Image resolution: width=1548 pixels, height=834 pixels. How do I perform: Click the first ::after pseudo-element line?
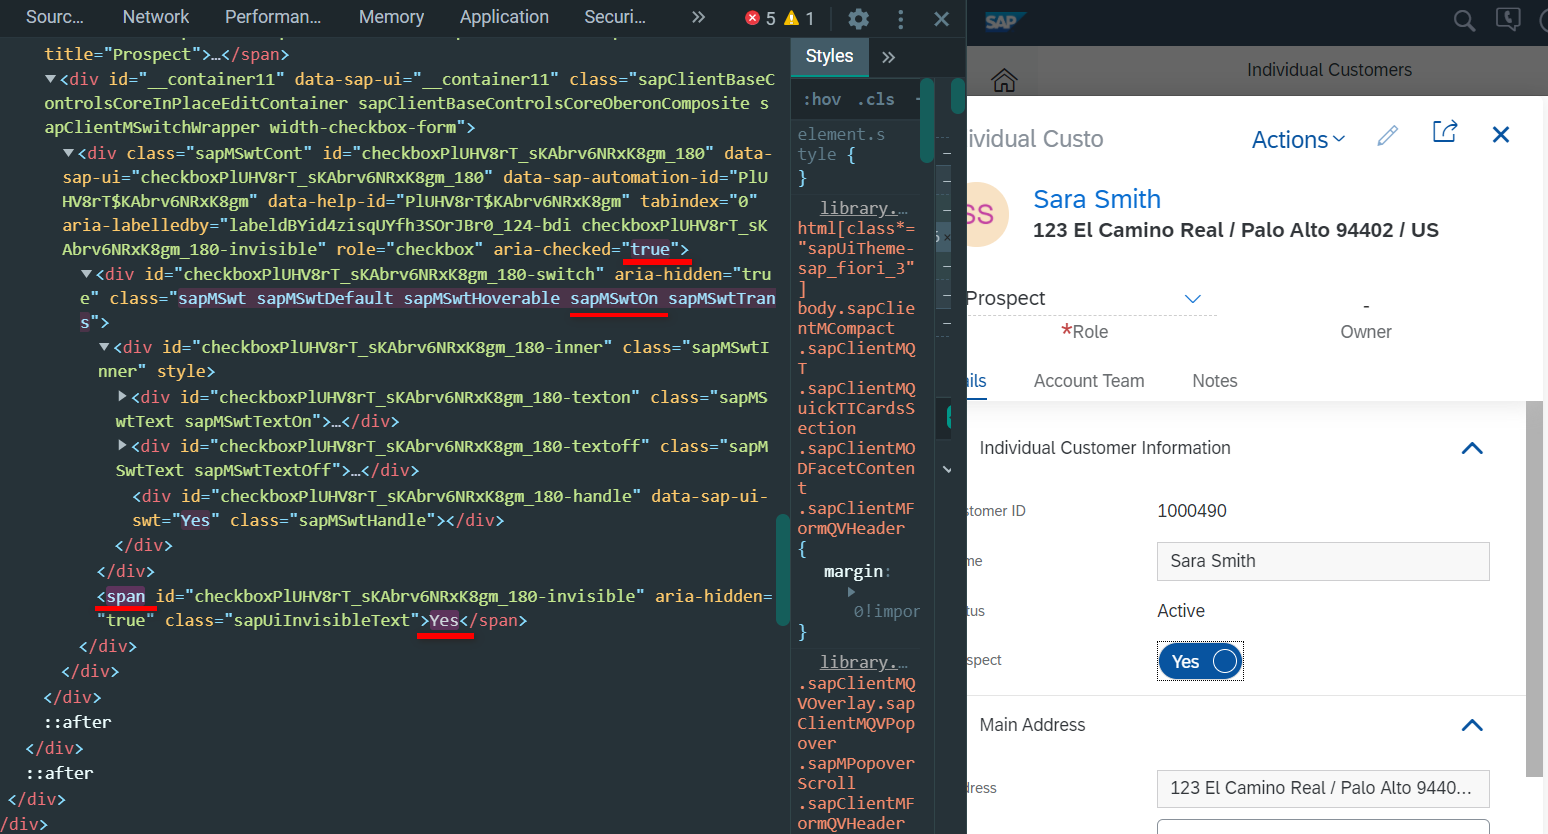(x=78, y=722)
